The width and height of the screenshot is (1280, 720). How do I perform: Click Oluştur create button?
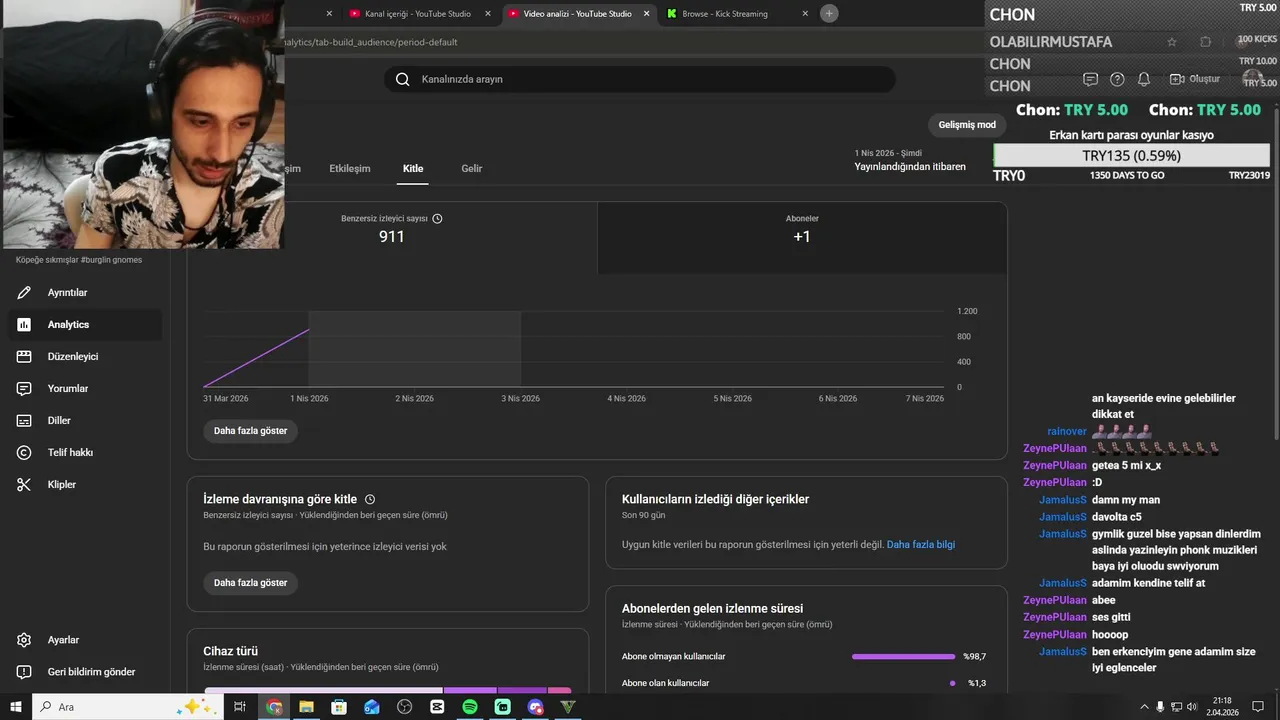pyautogui.click(x=1195, y=79)
